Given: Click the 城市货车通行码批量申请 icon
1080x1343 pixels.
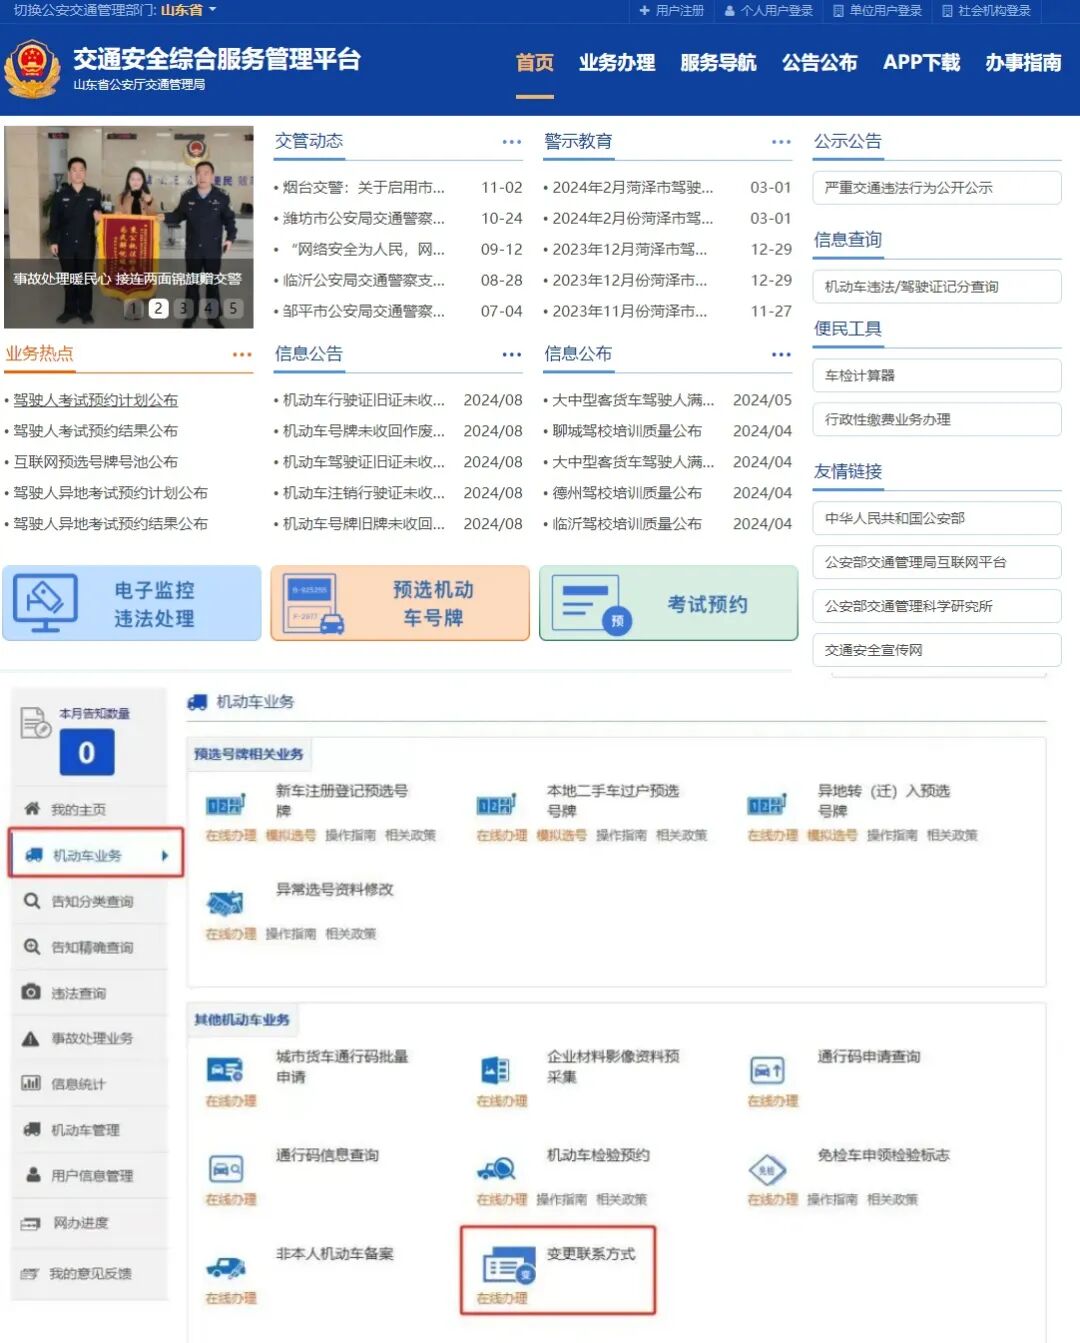Looking at the screenshot, I should (x=226, y=1070).
